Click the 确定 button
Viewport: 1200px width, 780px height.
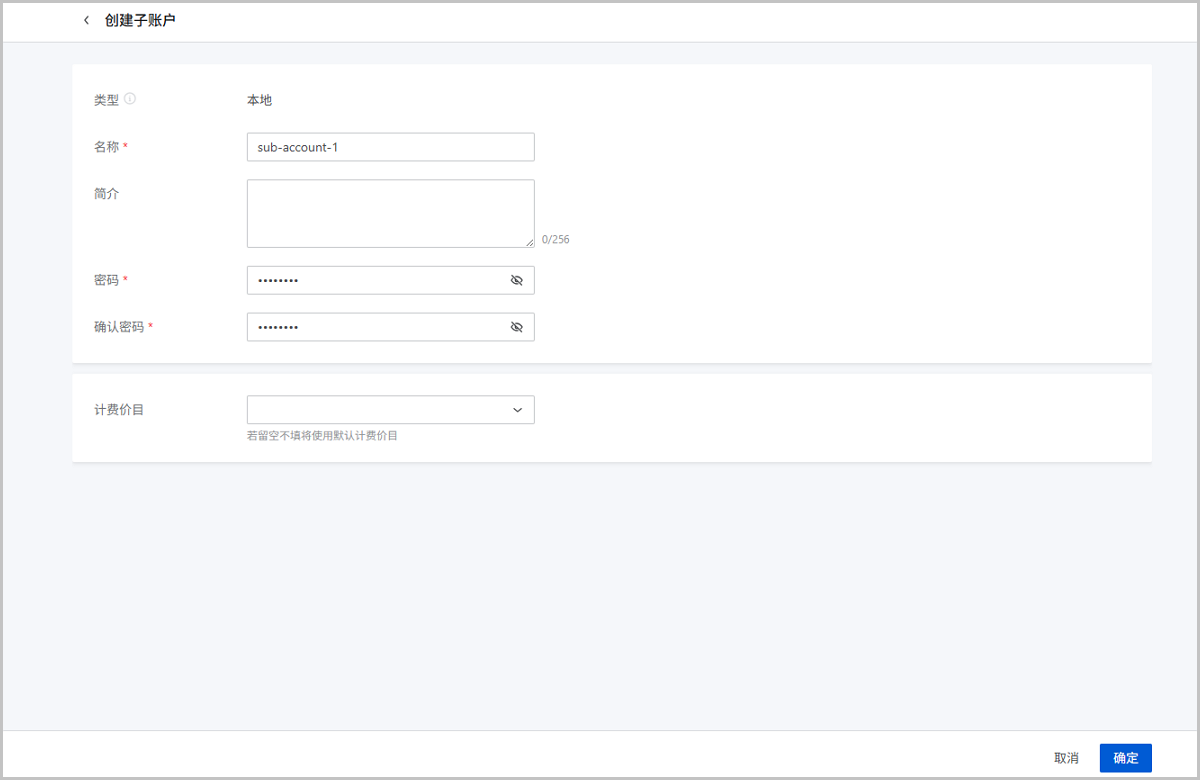[1125, 758]
